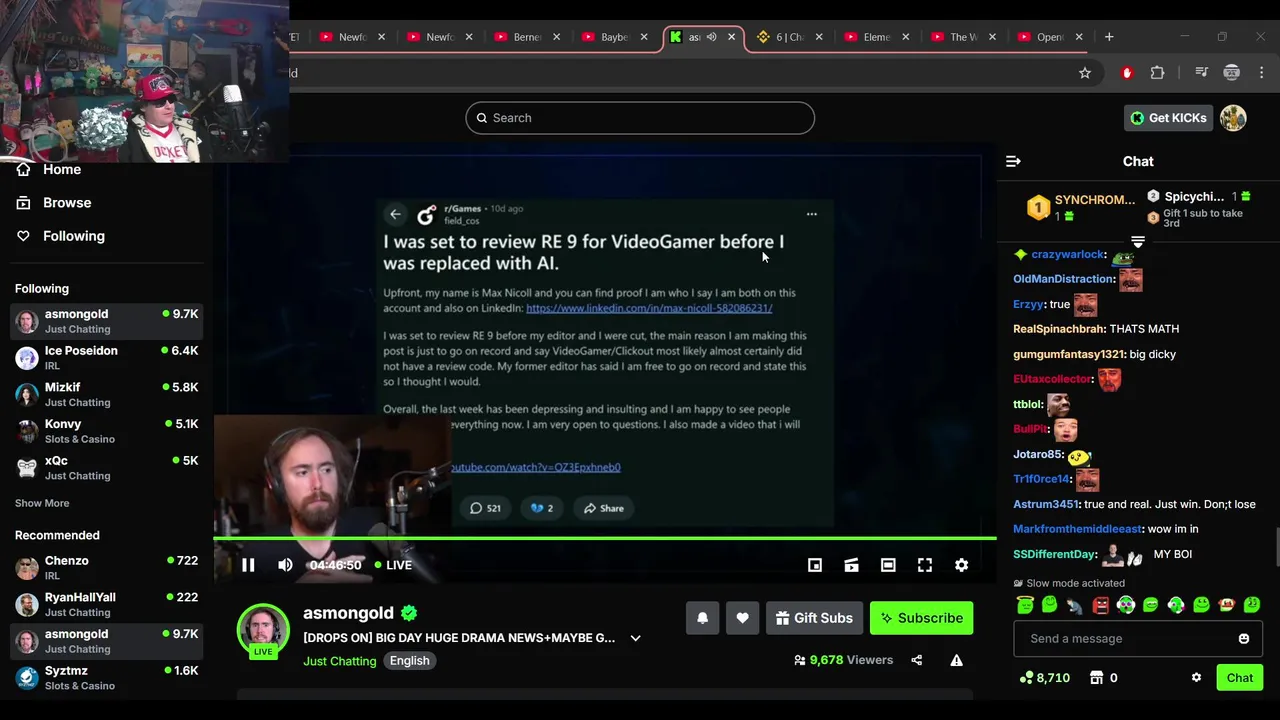Viewport: 1280px width, 720px height.
Task: Switch to the Berner YouTube tab
Action: pyautogui.click(x=526, y=37)
